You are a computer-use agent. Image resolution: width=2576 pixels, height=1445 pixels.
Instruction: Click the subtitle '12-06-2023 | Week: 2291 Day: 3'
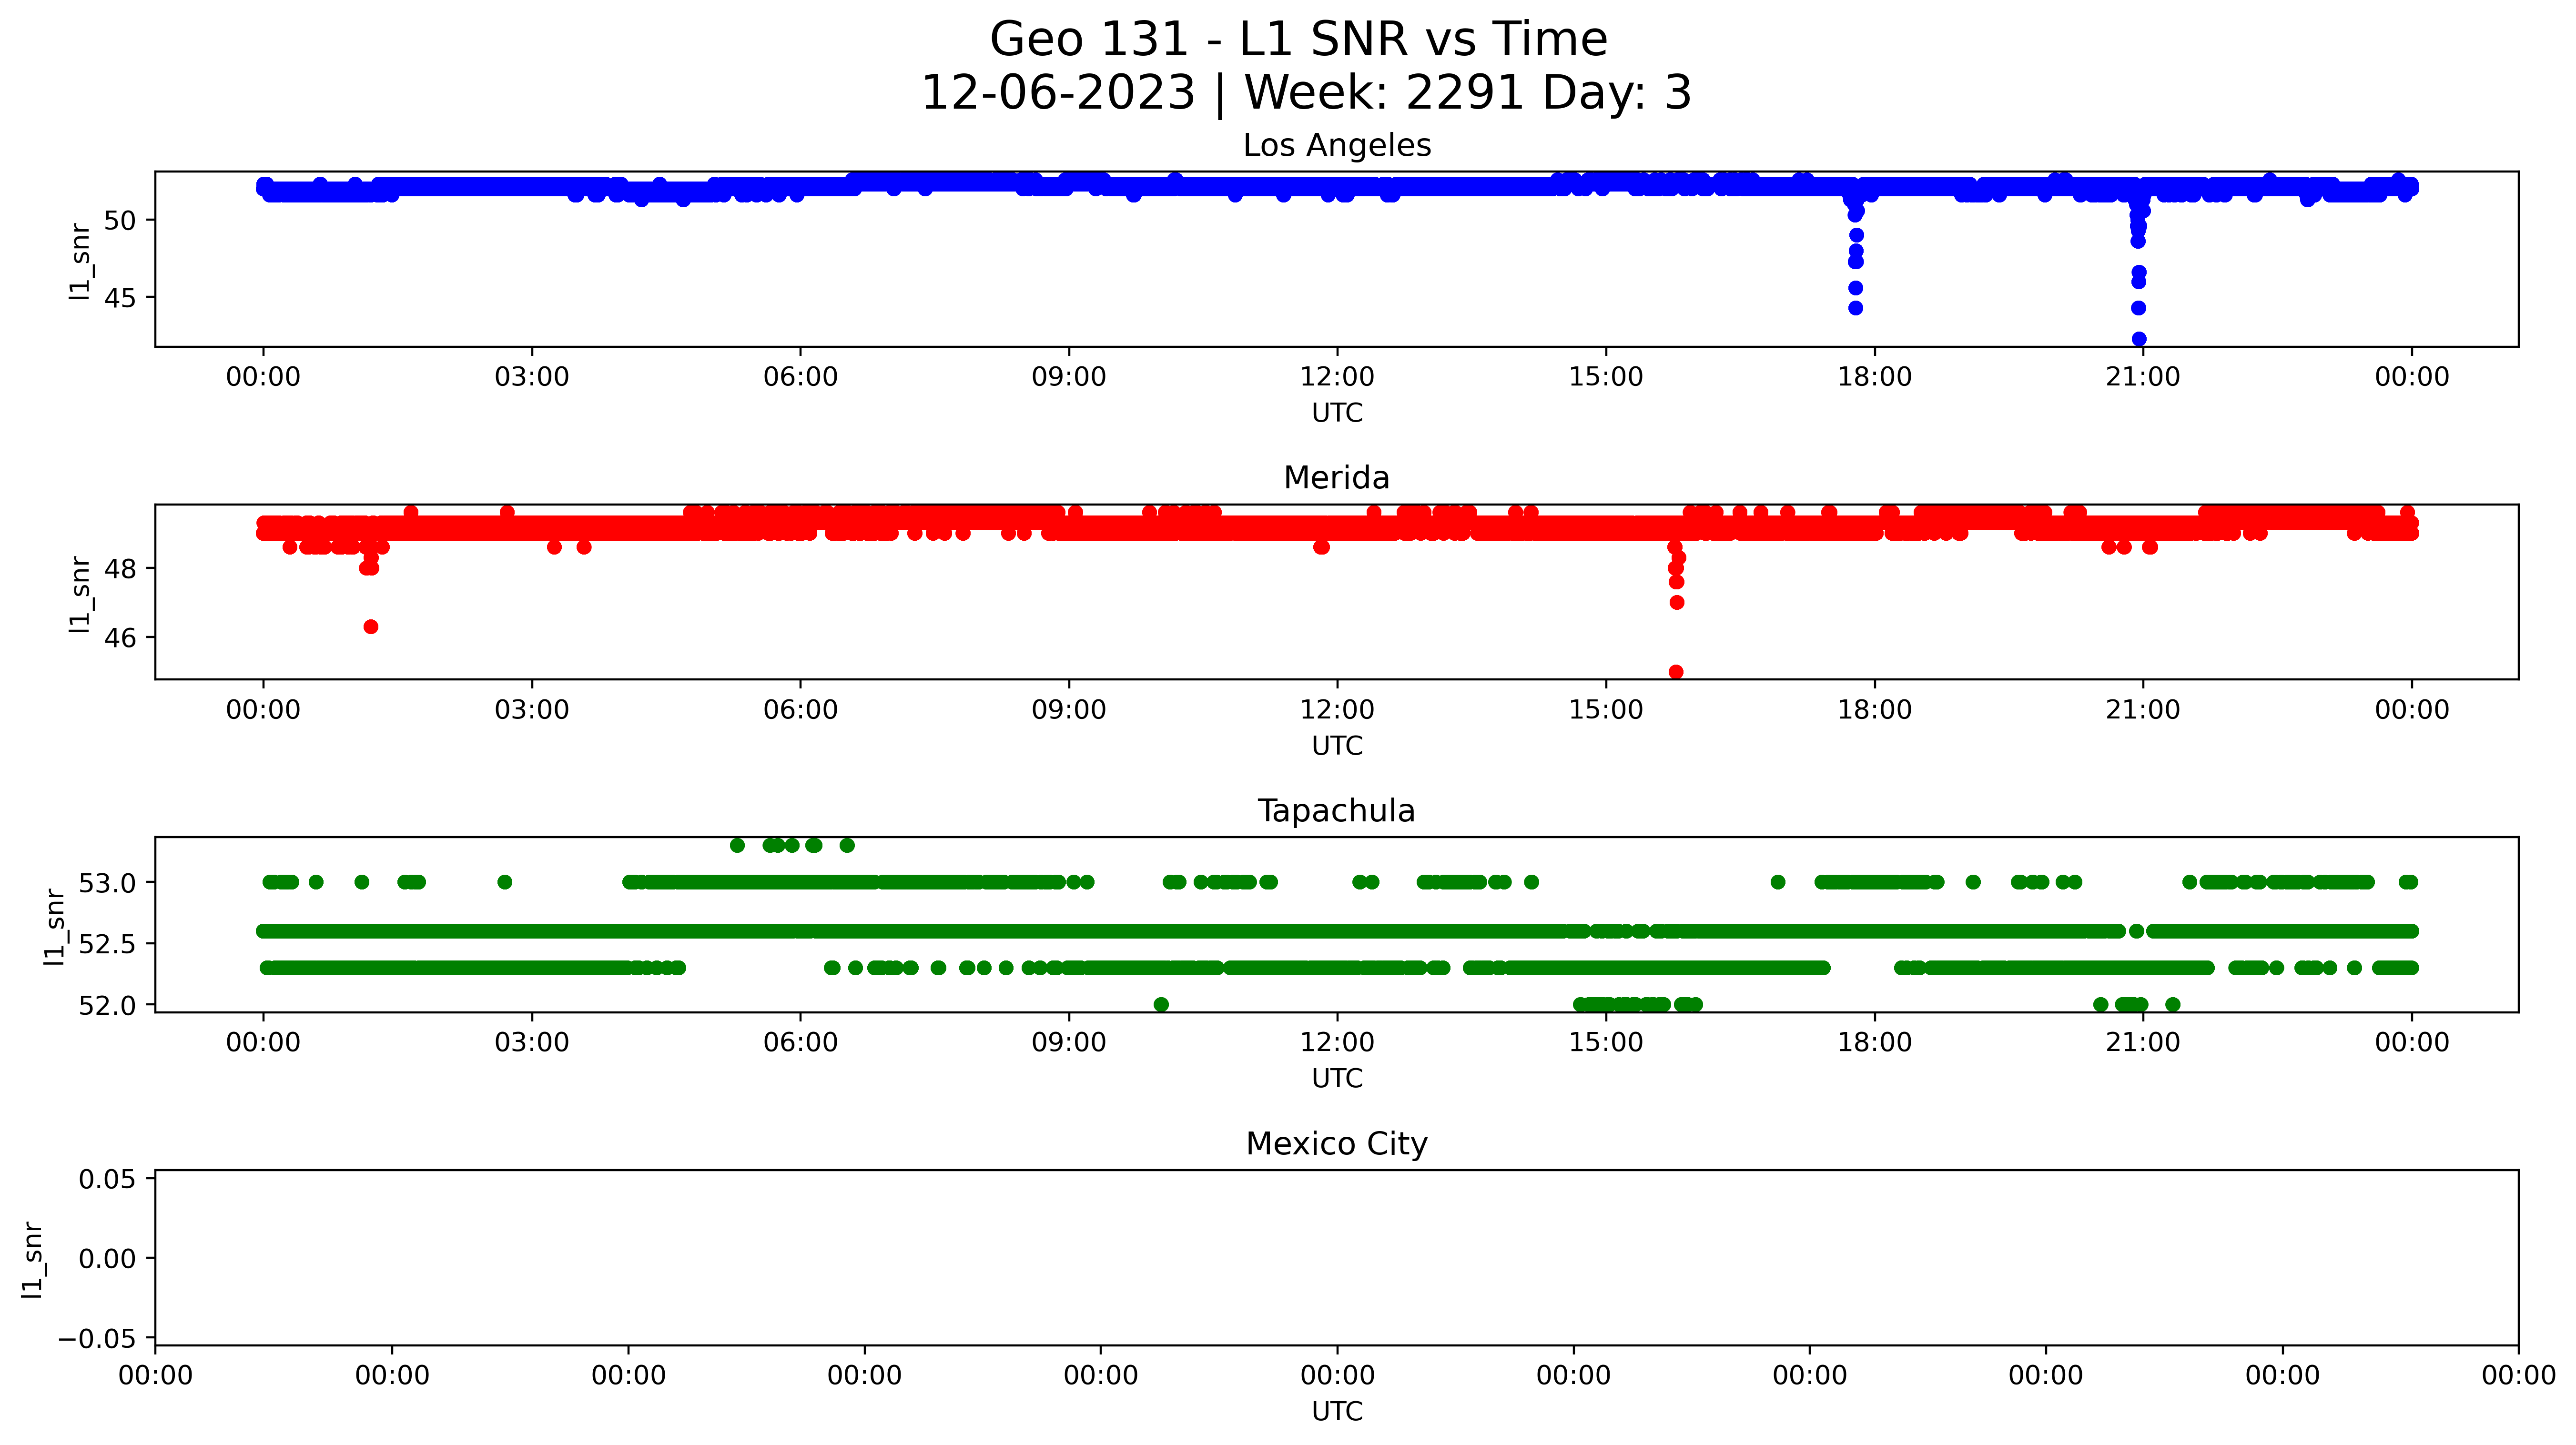(x=1306, y=92)
